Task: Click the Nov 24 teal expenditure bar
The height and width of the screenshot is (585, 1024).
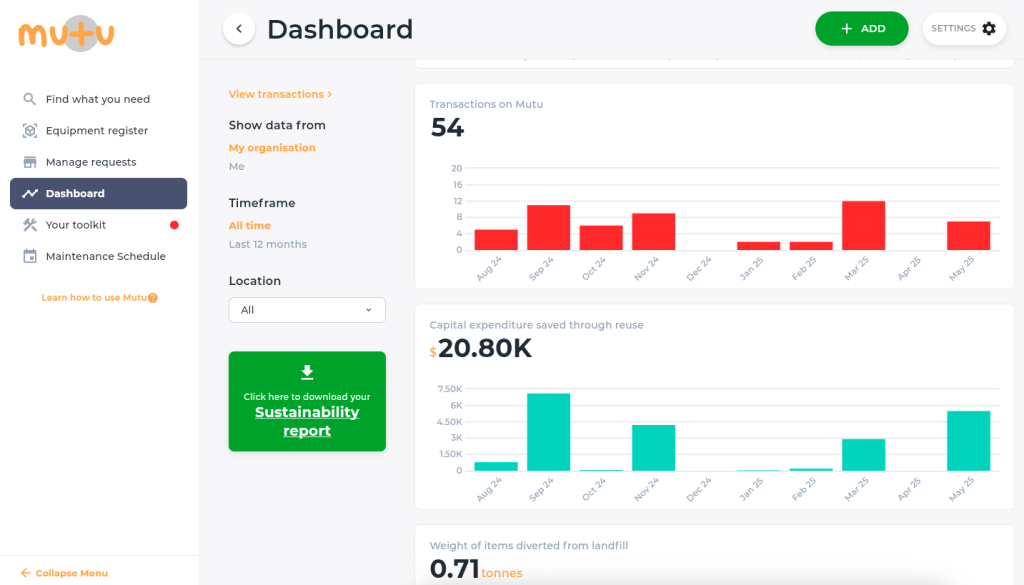Action: pos(654,448)
